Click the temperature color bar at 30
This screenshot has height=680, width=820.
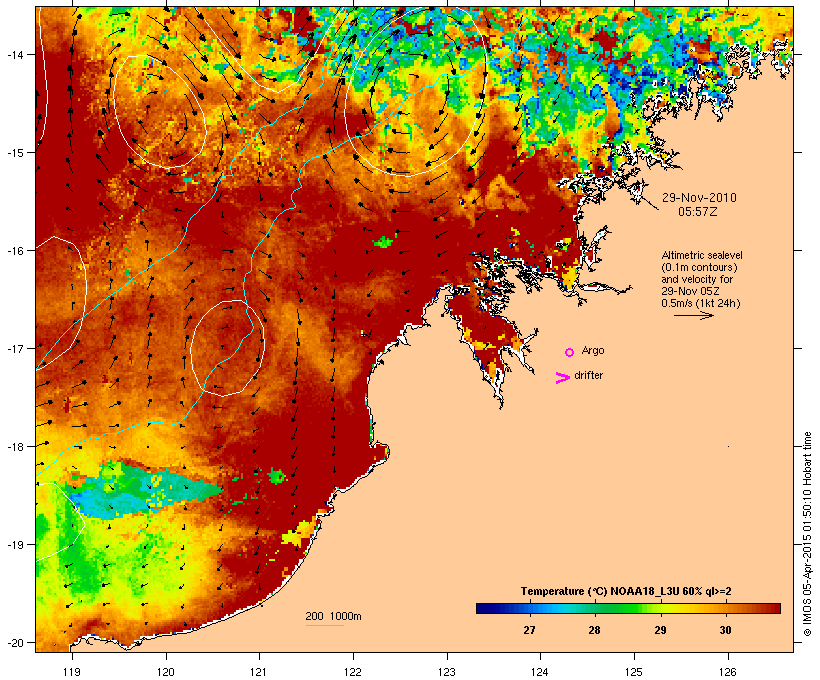[725, 608]
